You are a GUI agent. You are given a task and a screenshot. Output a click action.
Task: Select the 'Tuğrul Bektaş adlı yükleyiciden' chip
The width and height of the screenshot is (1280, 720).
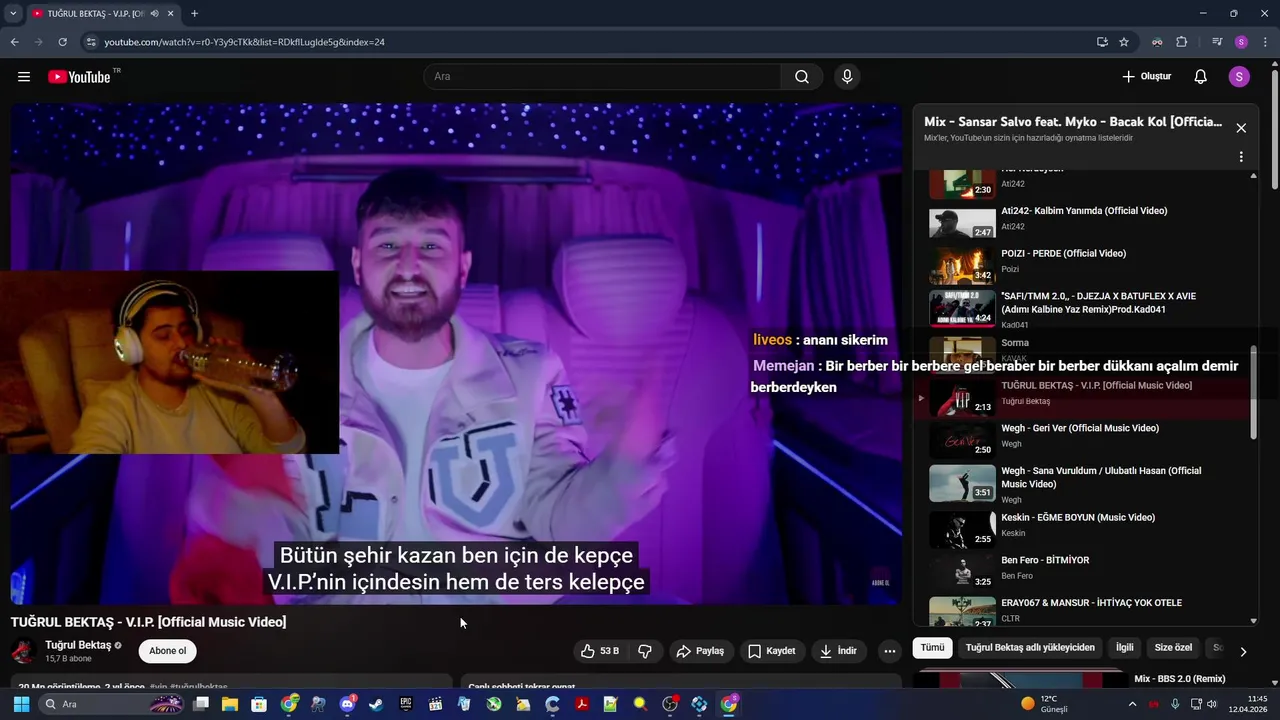click(1030, 648)
